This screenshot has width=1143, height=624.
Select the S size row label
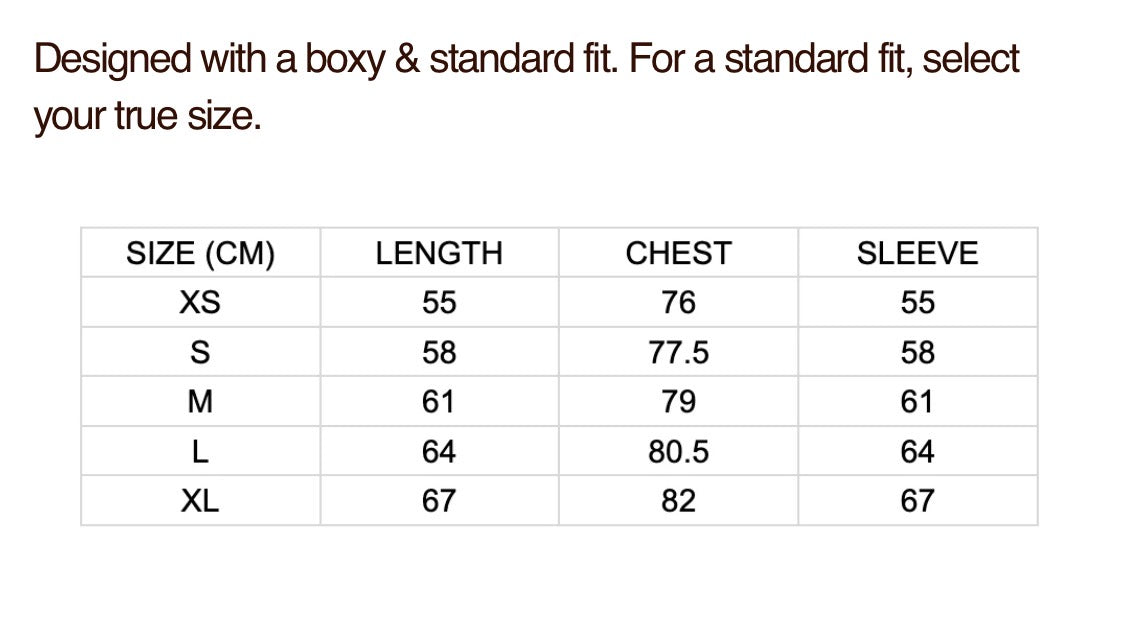[200, 352]
